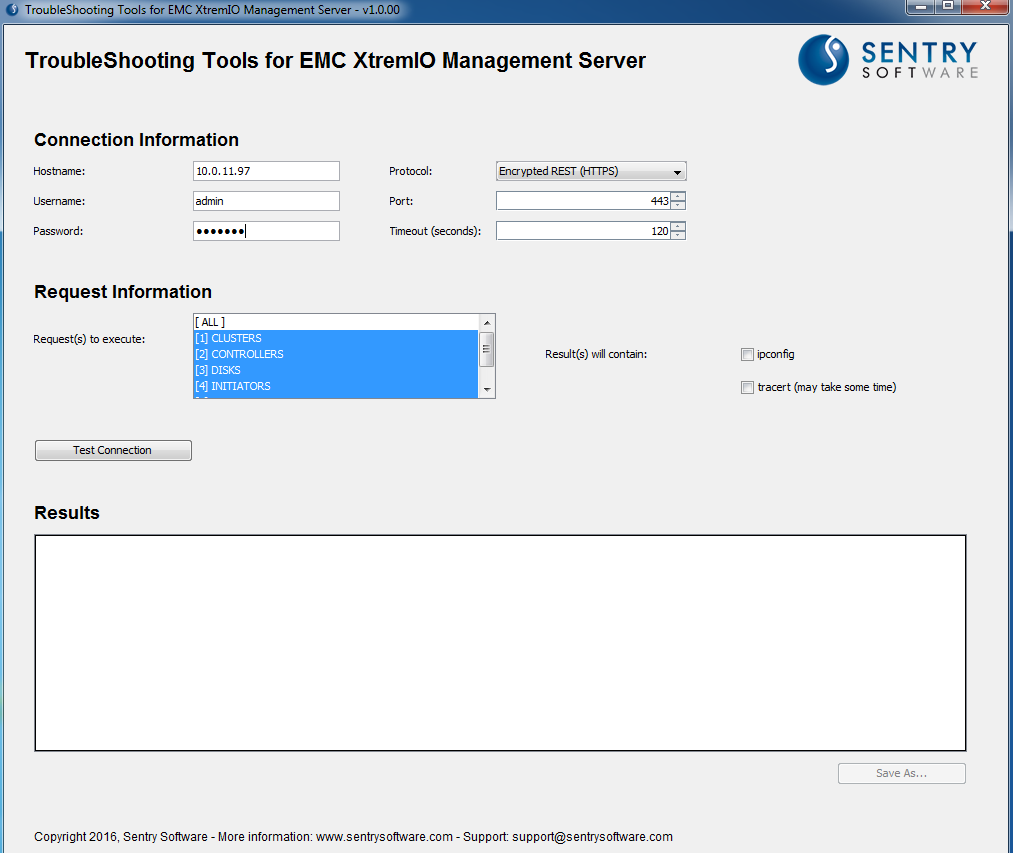
Task: Select [ ALL ] in requests list
Action: (x=335, y=322)
